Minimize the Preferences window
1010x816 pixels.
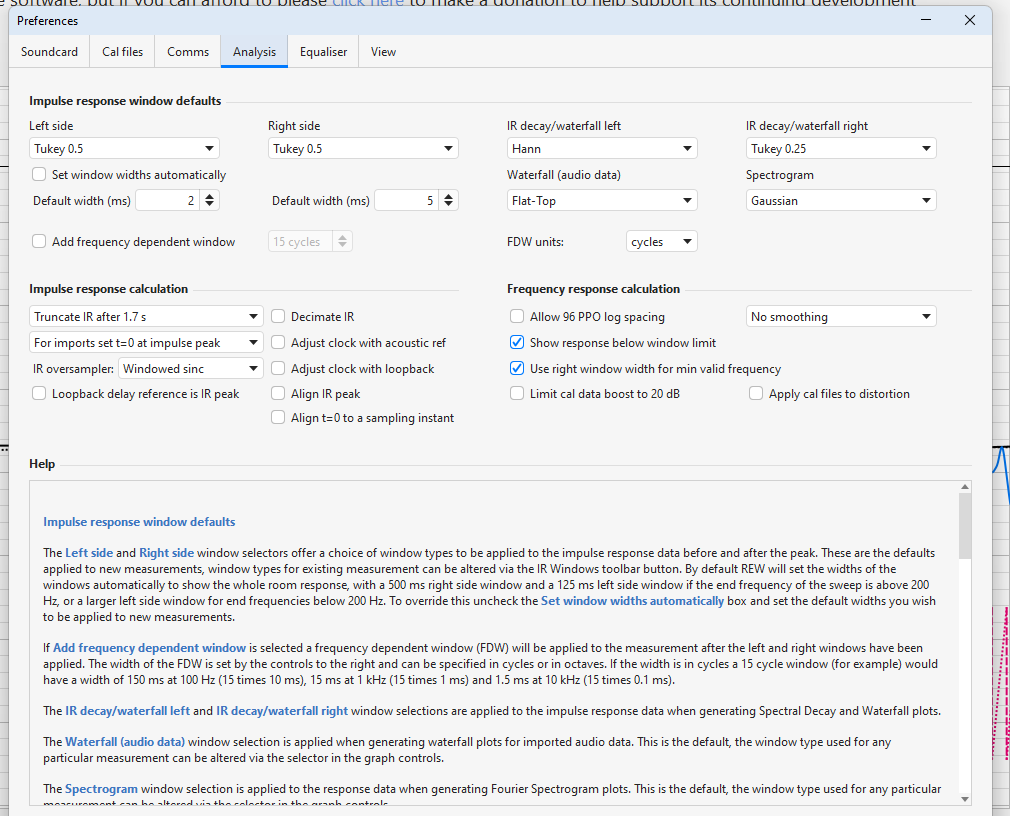tap(926, 20)
